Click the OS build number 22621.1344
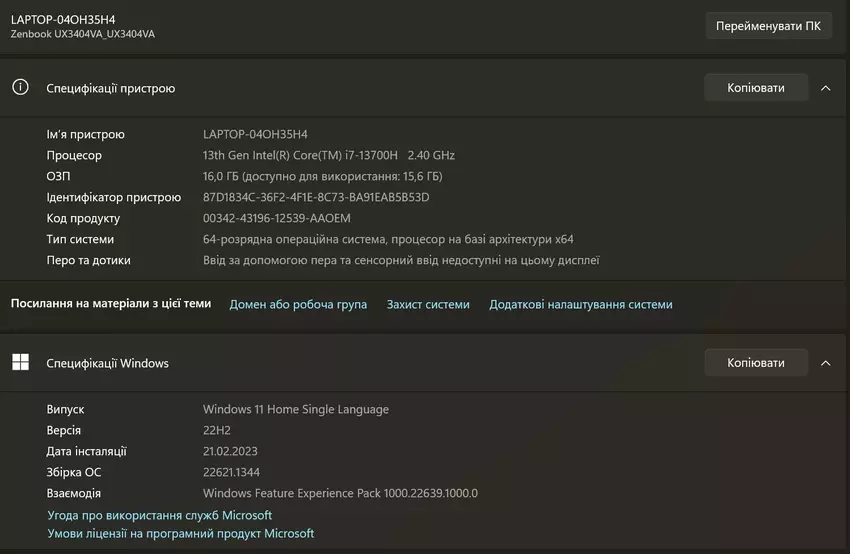 click(x=236, y=472)
